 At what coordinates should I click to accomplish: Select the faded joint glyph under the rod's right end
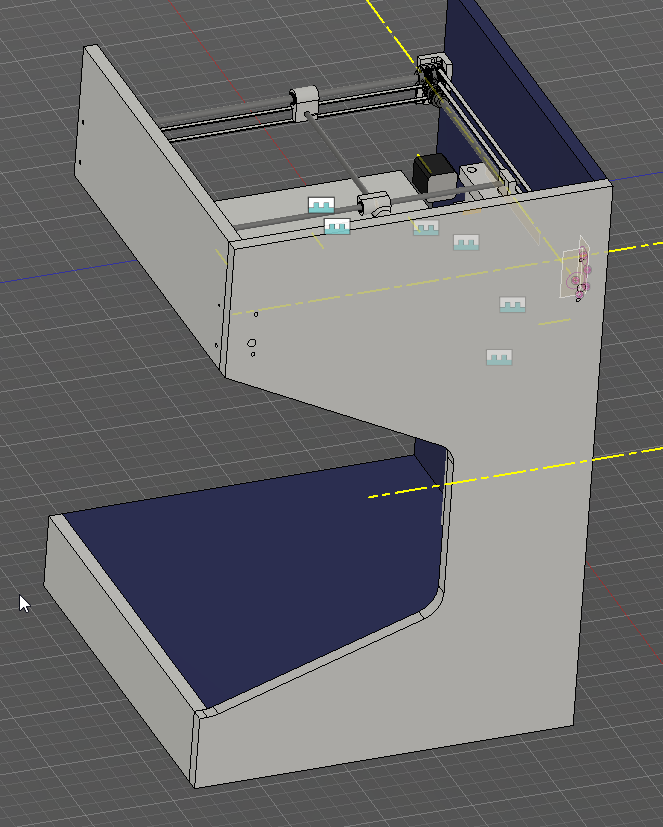466,242
